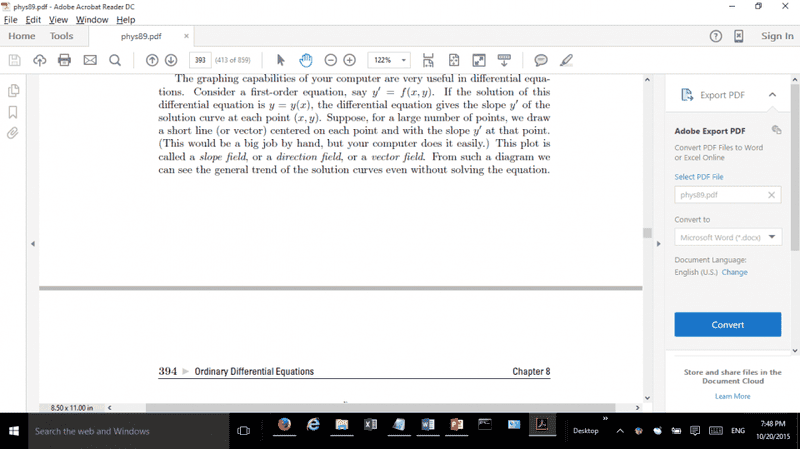Switch to the Home tab

(21, 36)
